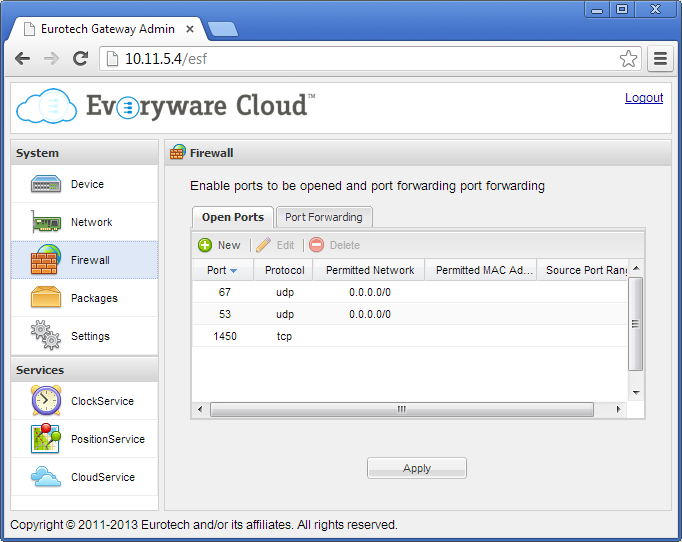This screenshot has width=682, height=542.
Task: Click the 0.0.0.0/0 network for port 67
Action: pos(370,292)
